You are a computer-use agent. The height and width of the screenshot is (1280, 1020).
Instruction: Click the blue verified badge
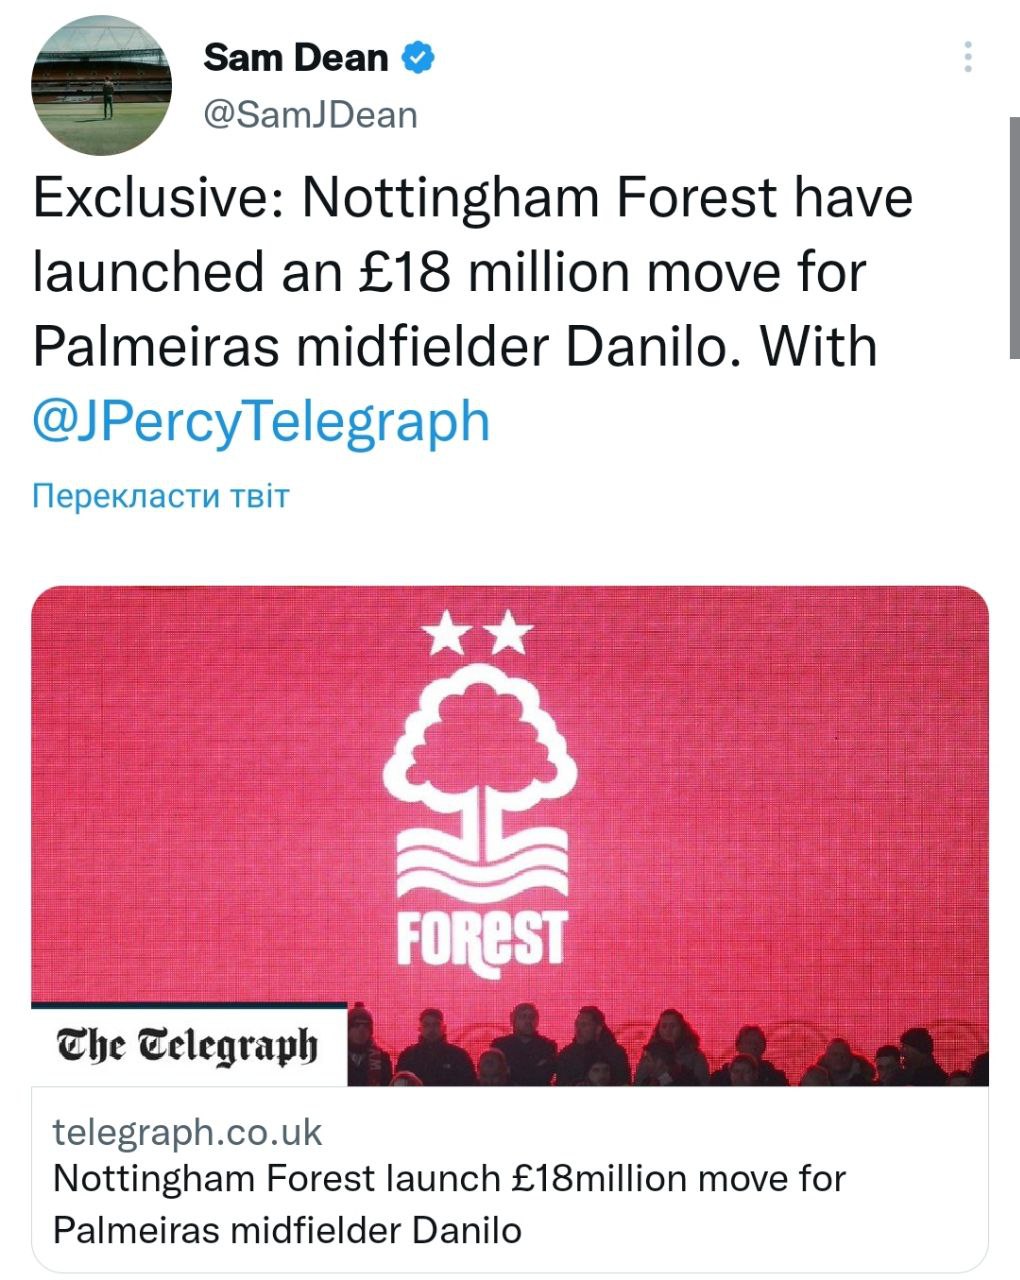click(x=418, y=58)
